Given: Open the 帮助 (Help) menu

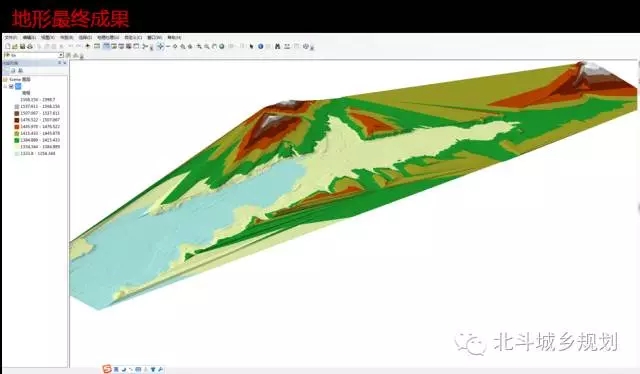Looking at the screenshot, I should 174,37.
